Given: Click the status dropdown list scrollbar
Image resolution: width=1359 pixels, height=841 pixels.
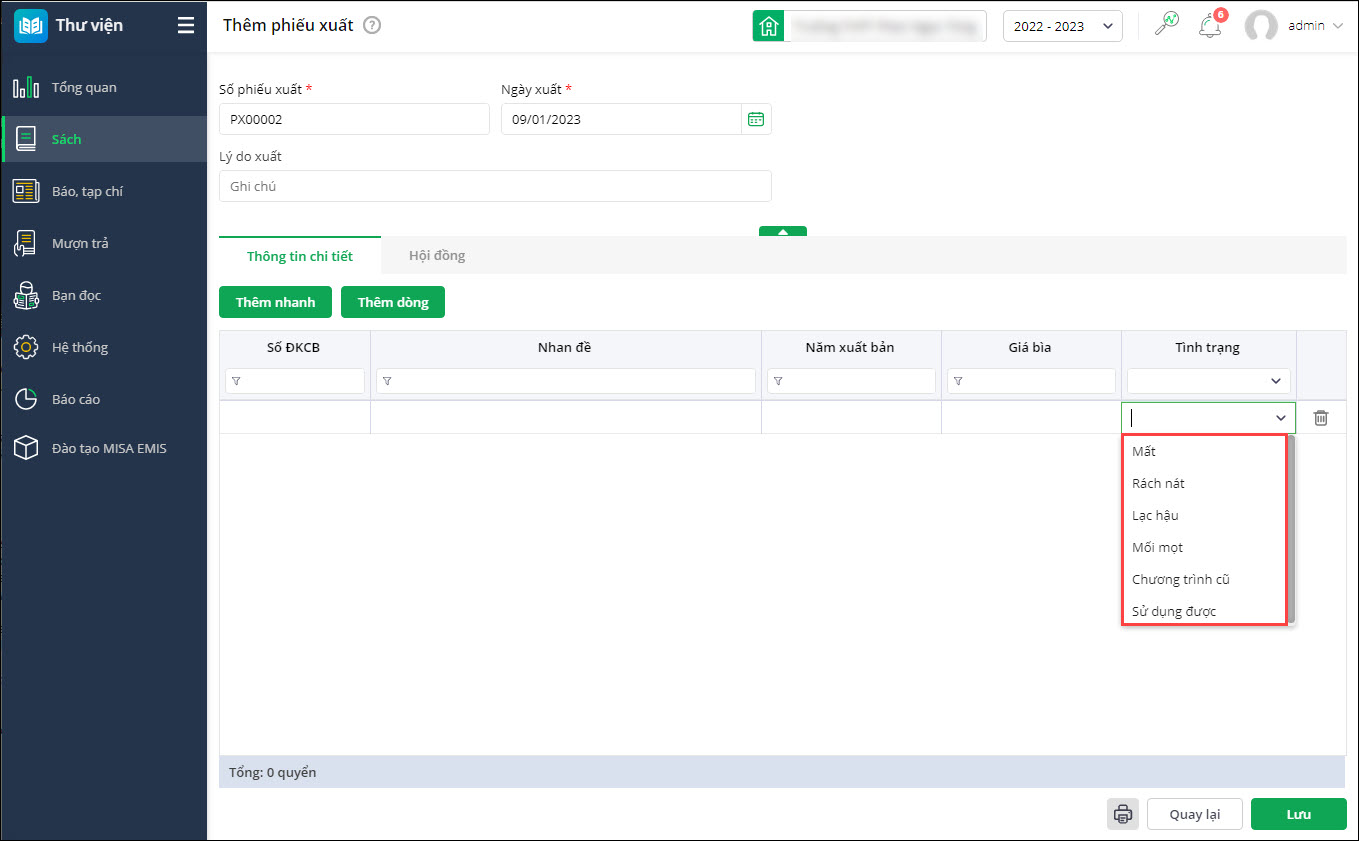Looking at the screenshot, I should point(1291,528).
